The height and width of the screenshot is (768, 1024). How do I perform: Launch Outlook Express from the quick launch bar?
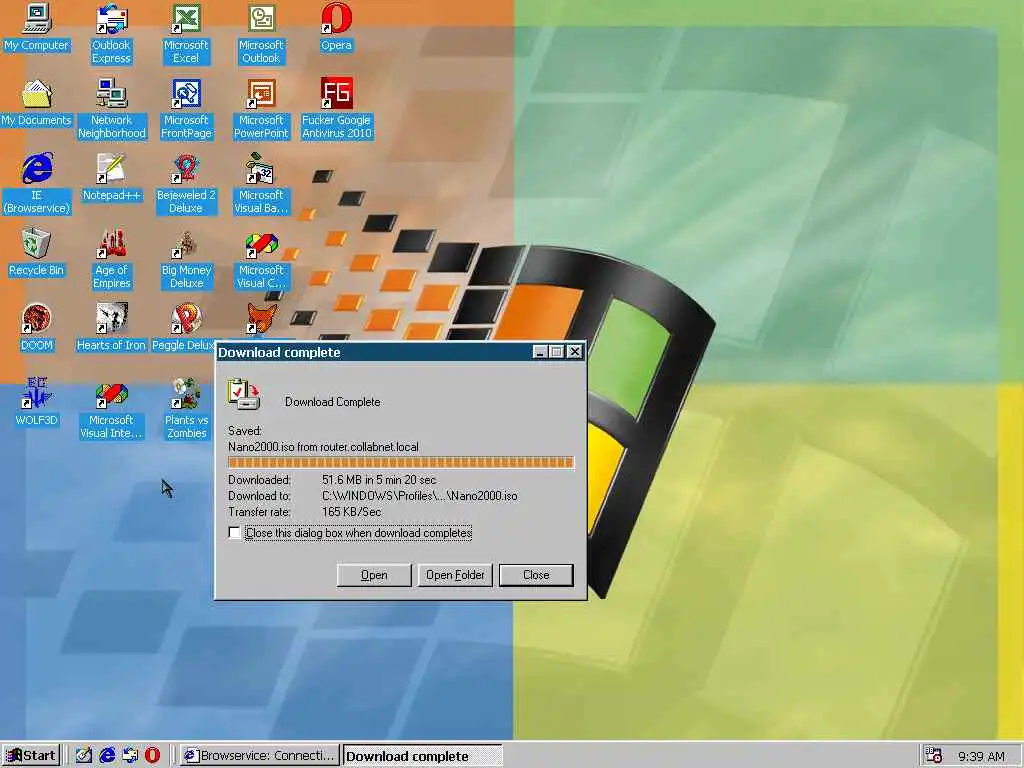[x=130, y=755]
